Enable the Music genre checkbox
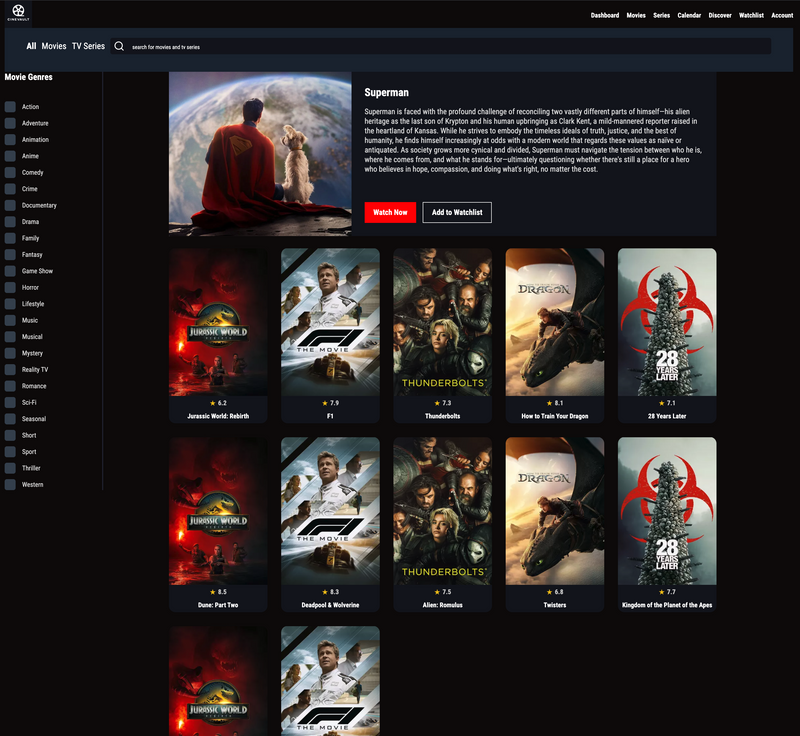This screenshot has width=800, height=736. pos(10,320)
